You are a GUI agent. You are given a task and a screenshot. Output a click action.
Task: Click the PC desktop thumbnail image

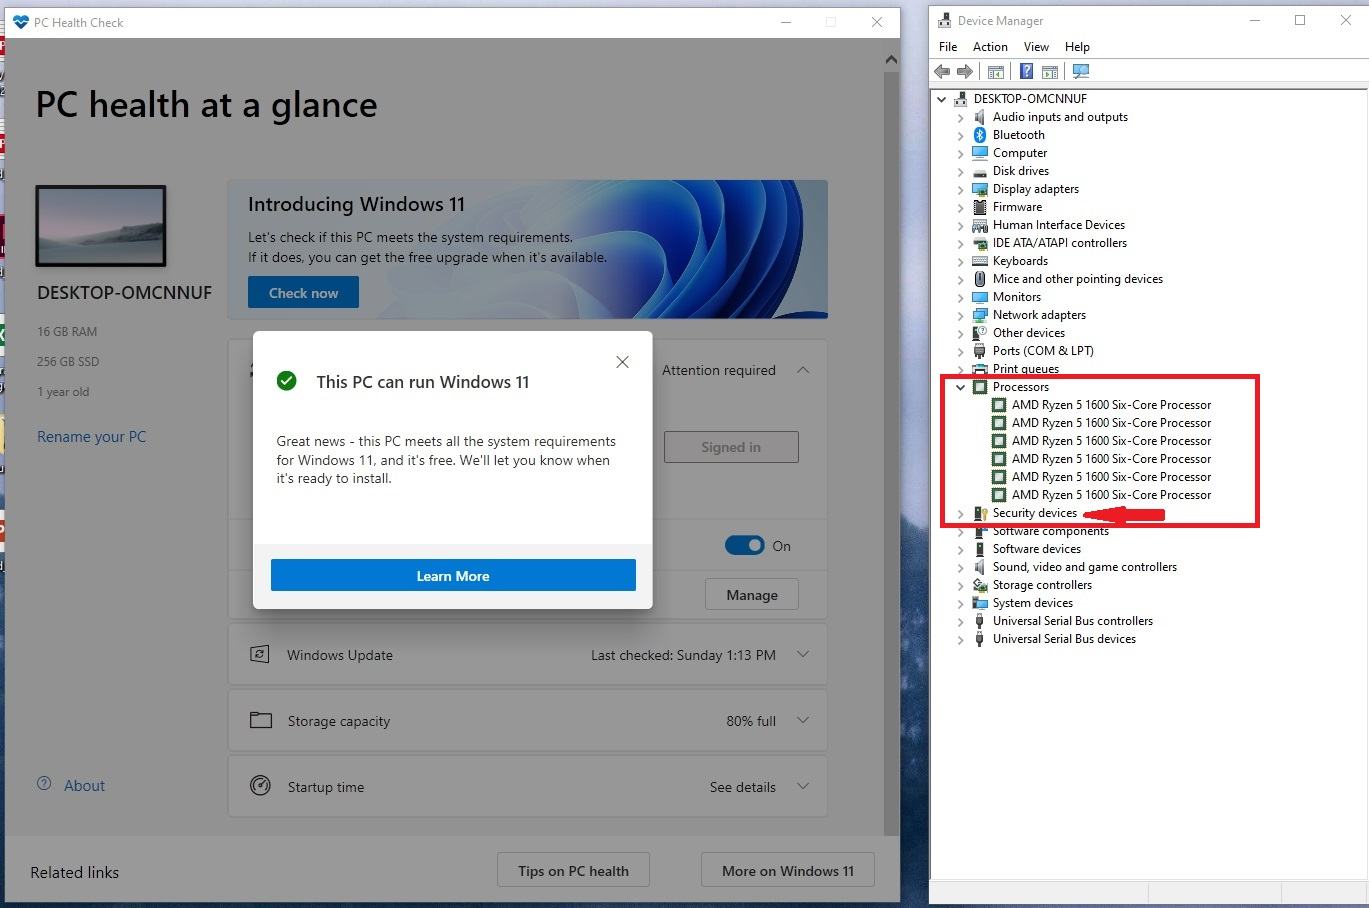tap(101, 226)
